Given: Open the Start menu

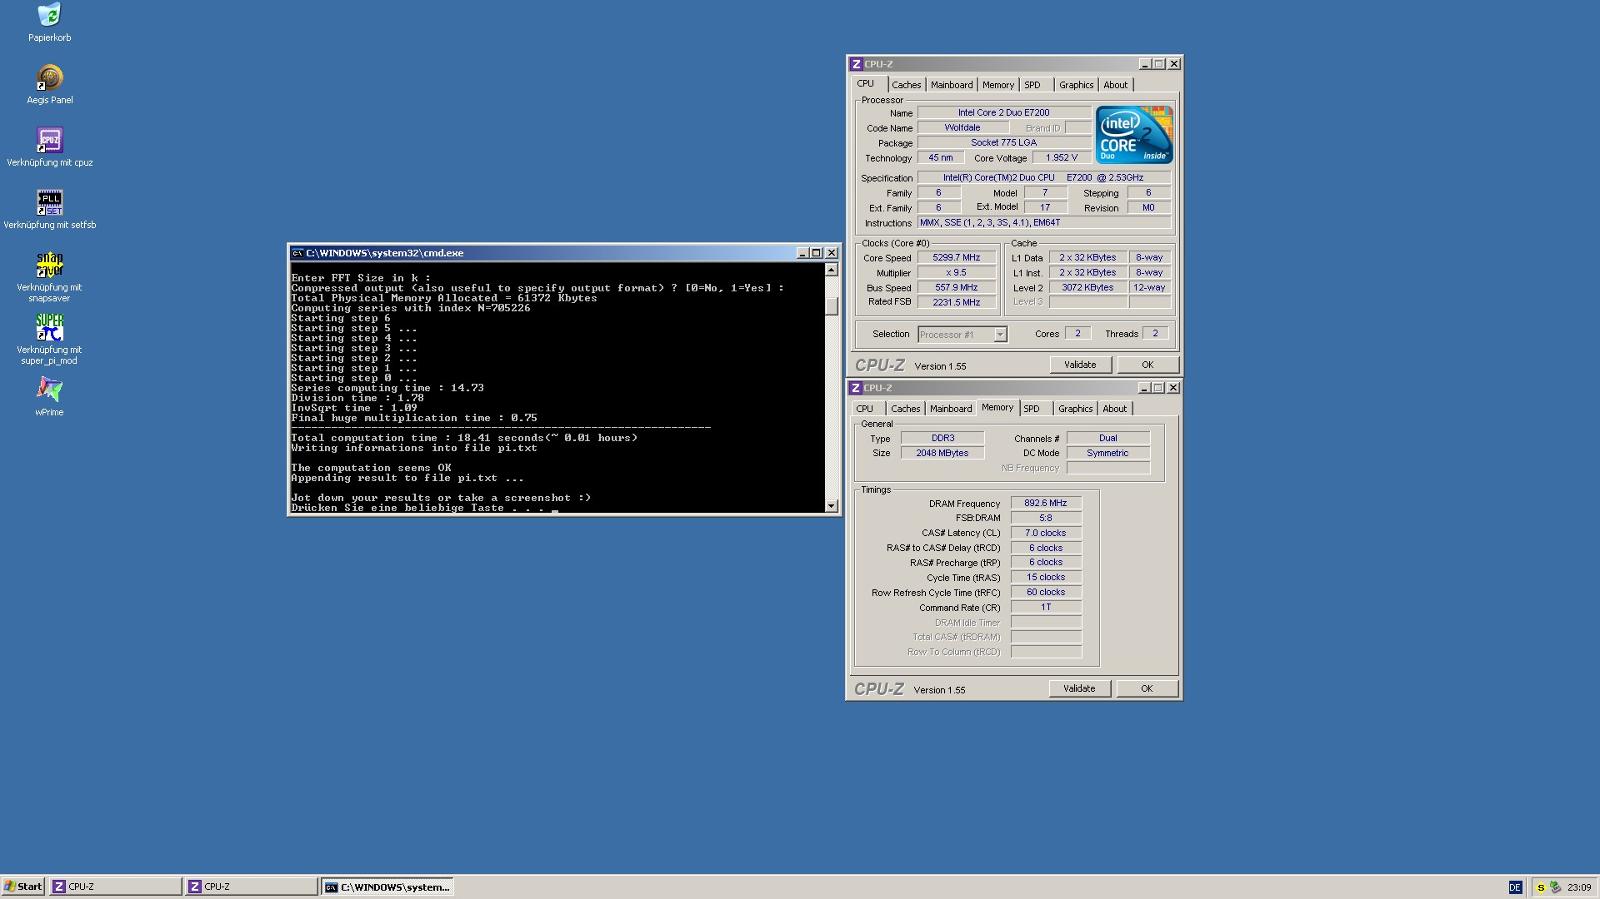Looking at the screenshot, I should [x=23, y=887].
